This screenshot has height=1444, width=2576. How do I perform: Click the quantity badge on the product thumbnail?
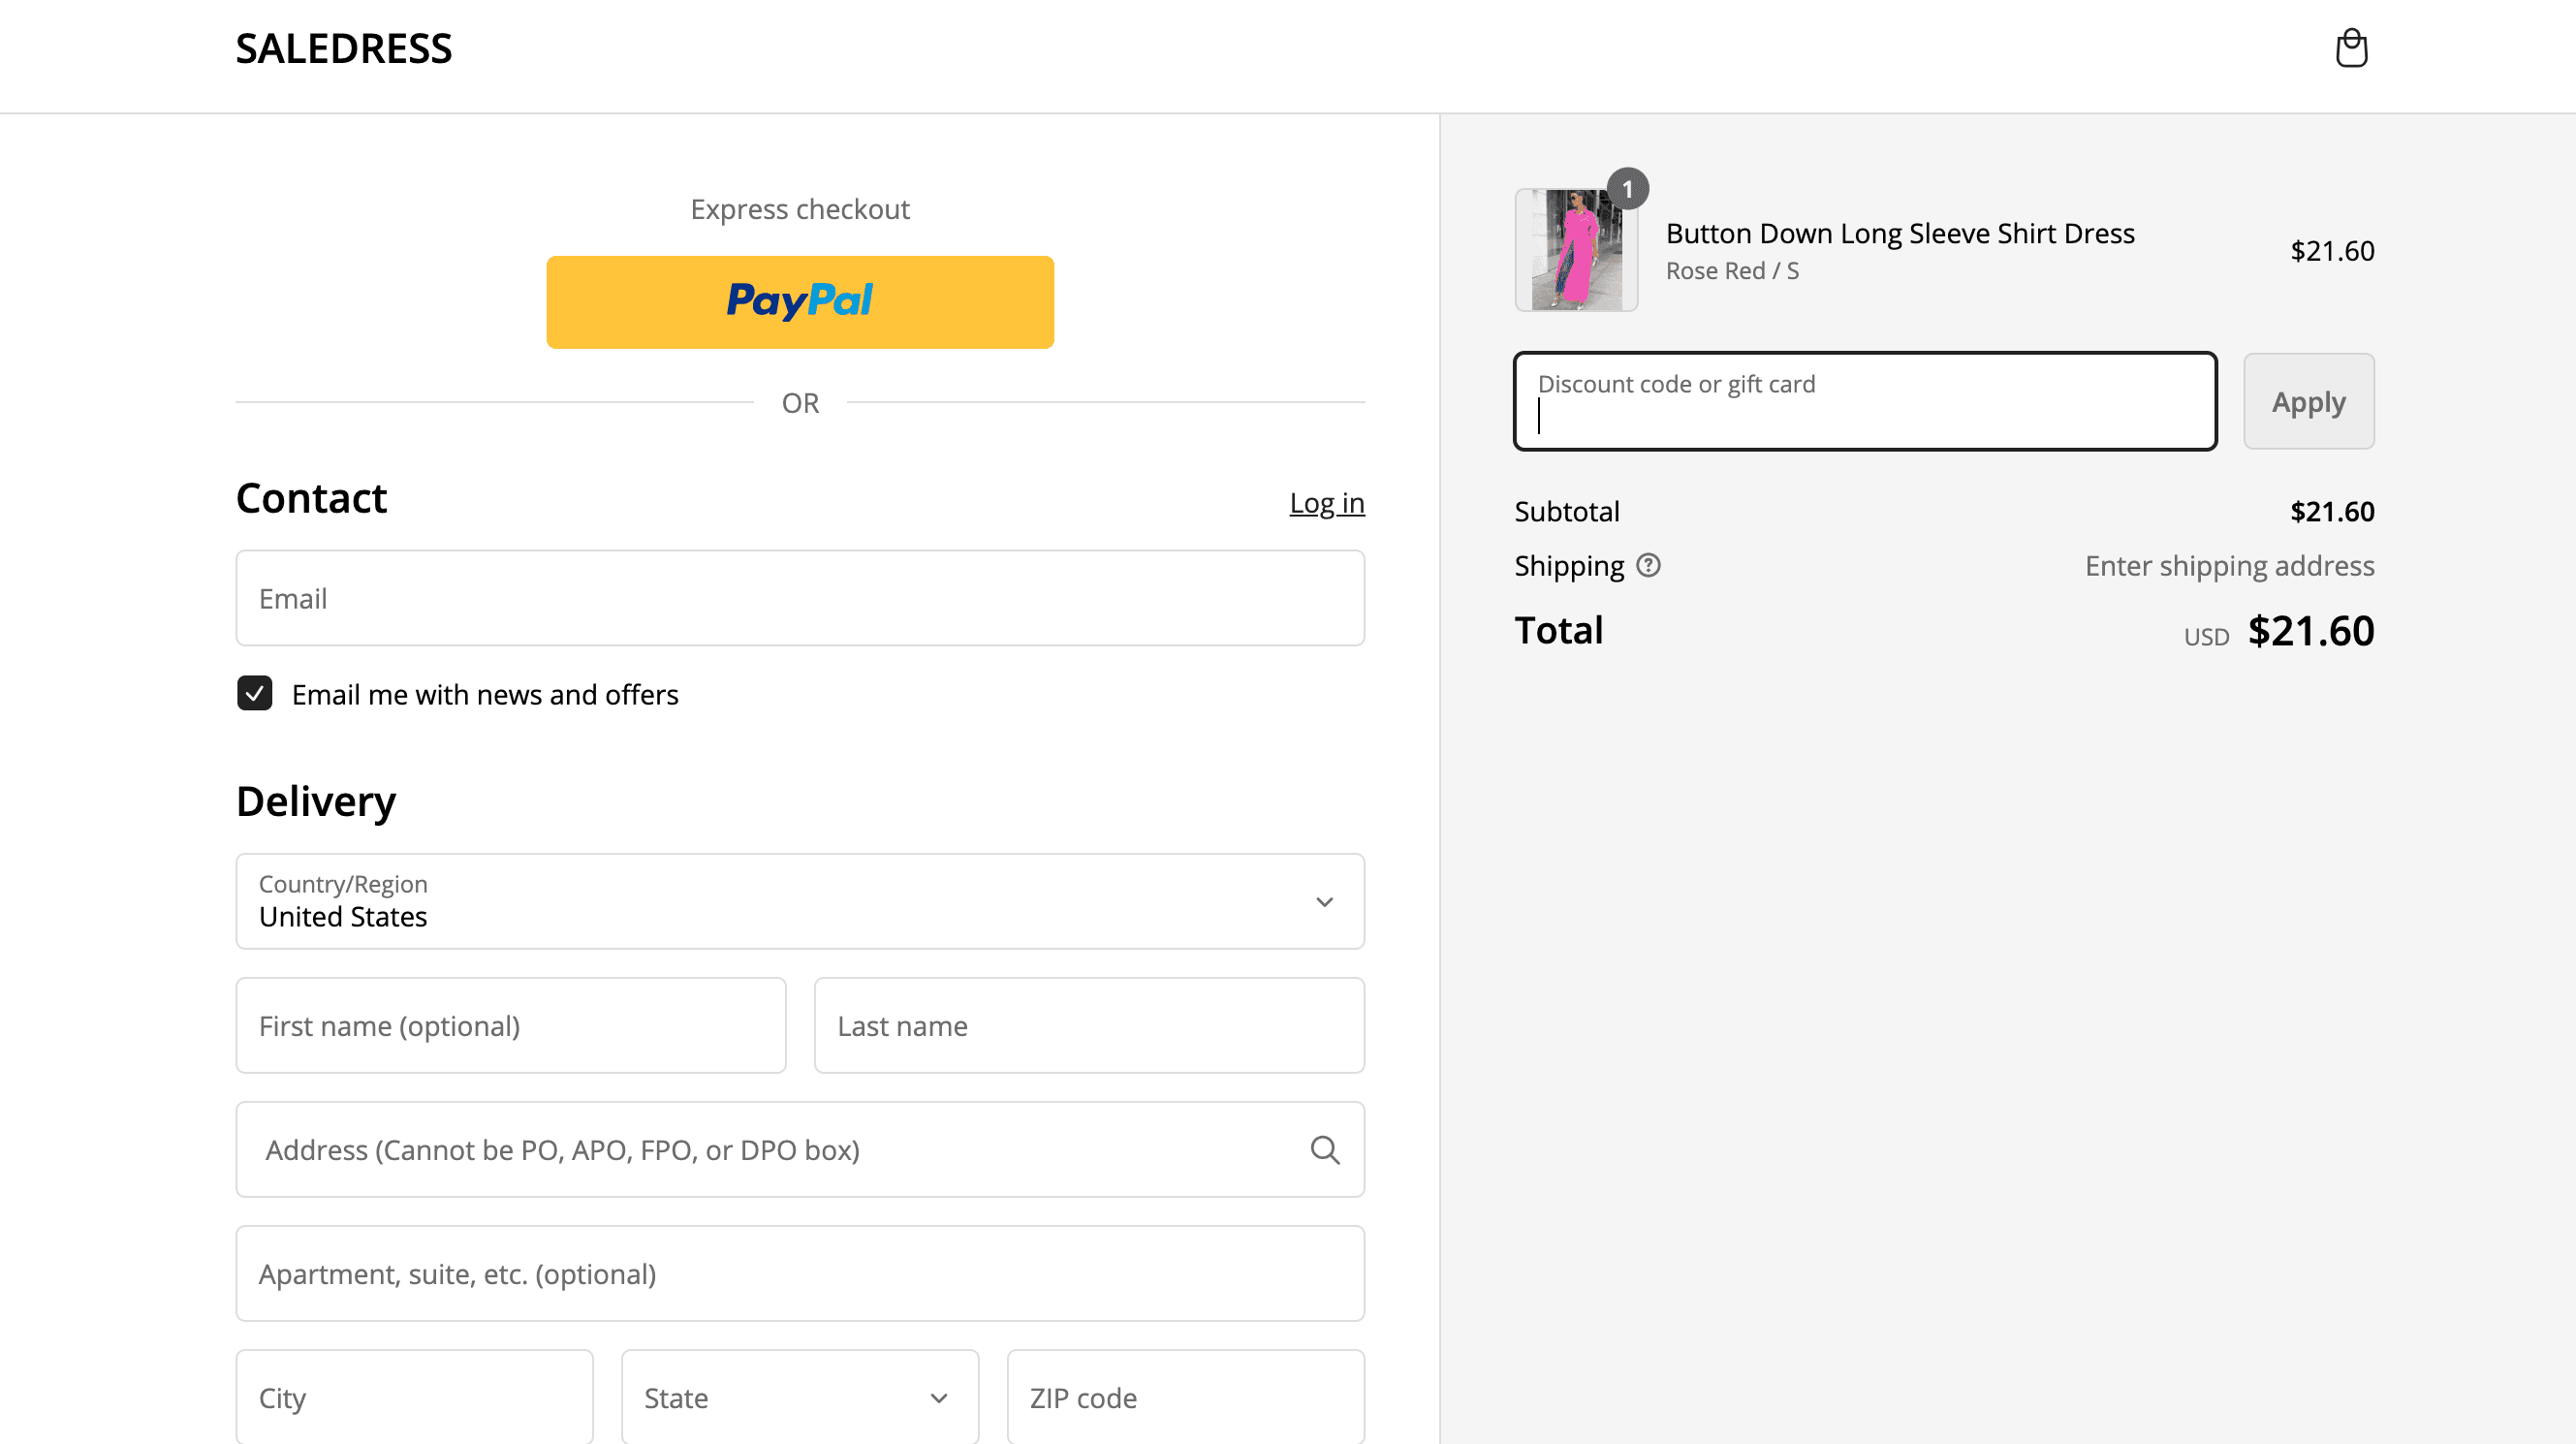(x=1628, y=189)
